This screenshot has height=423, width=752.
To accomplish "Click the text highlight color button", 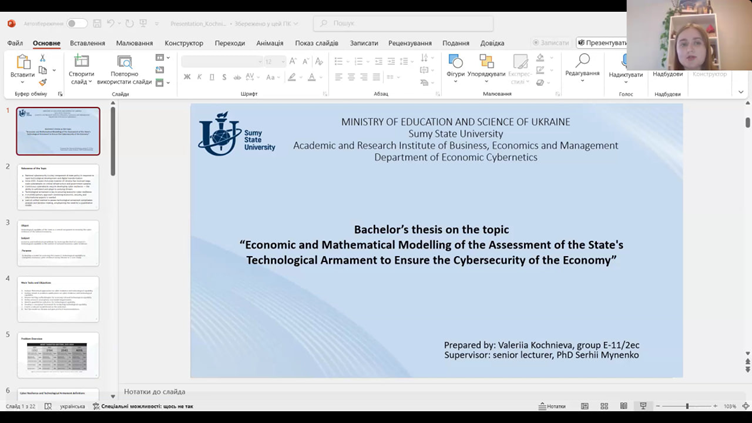I will [x=292, y=77].
